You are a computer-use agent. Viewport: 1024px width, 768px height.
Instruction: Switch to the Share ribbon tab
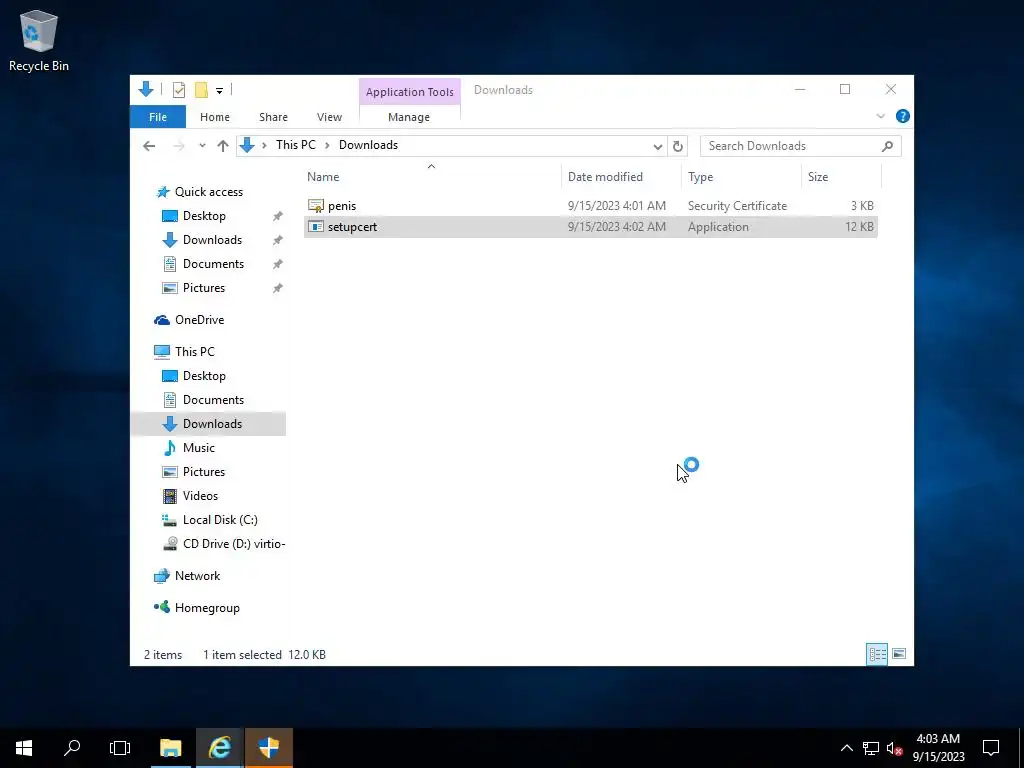273,117
